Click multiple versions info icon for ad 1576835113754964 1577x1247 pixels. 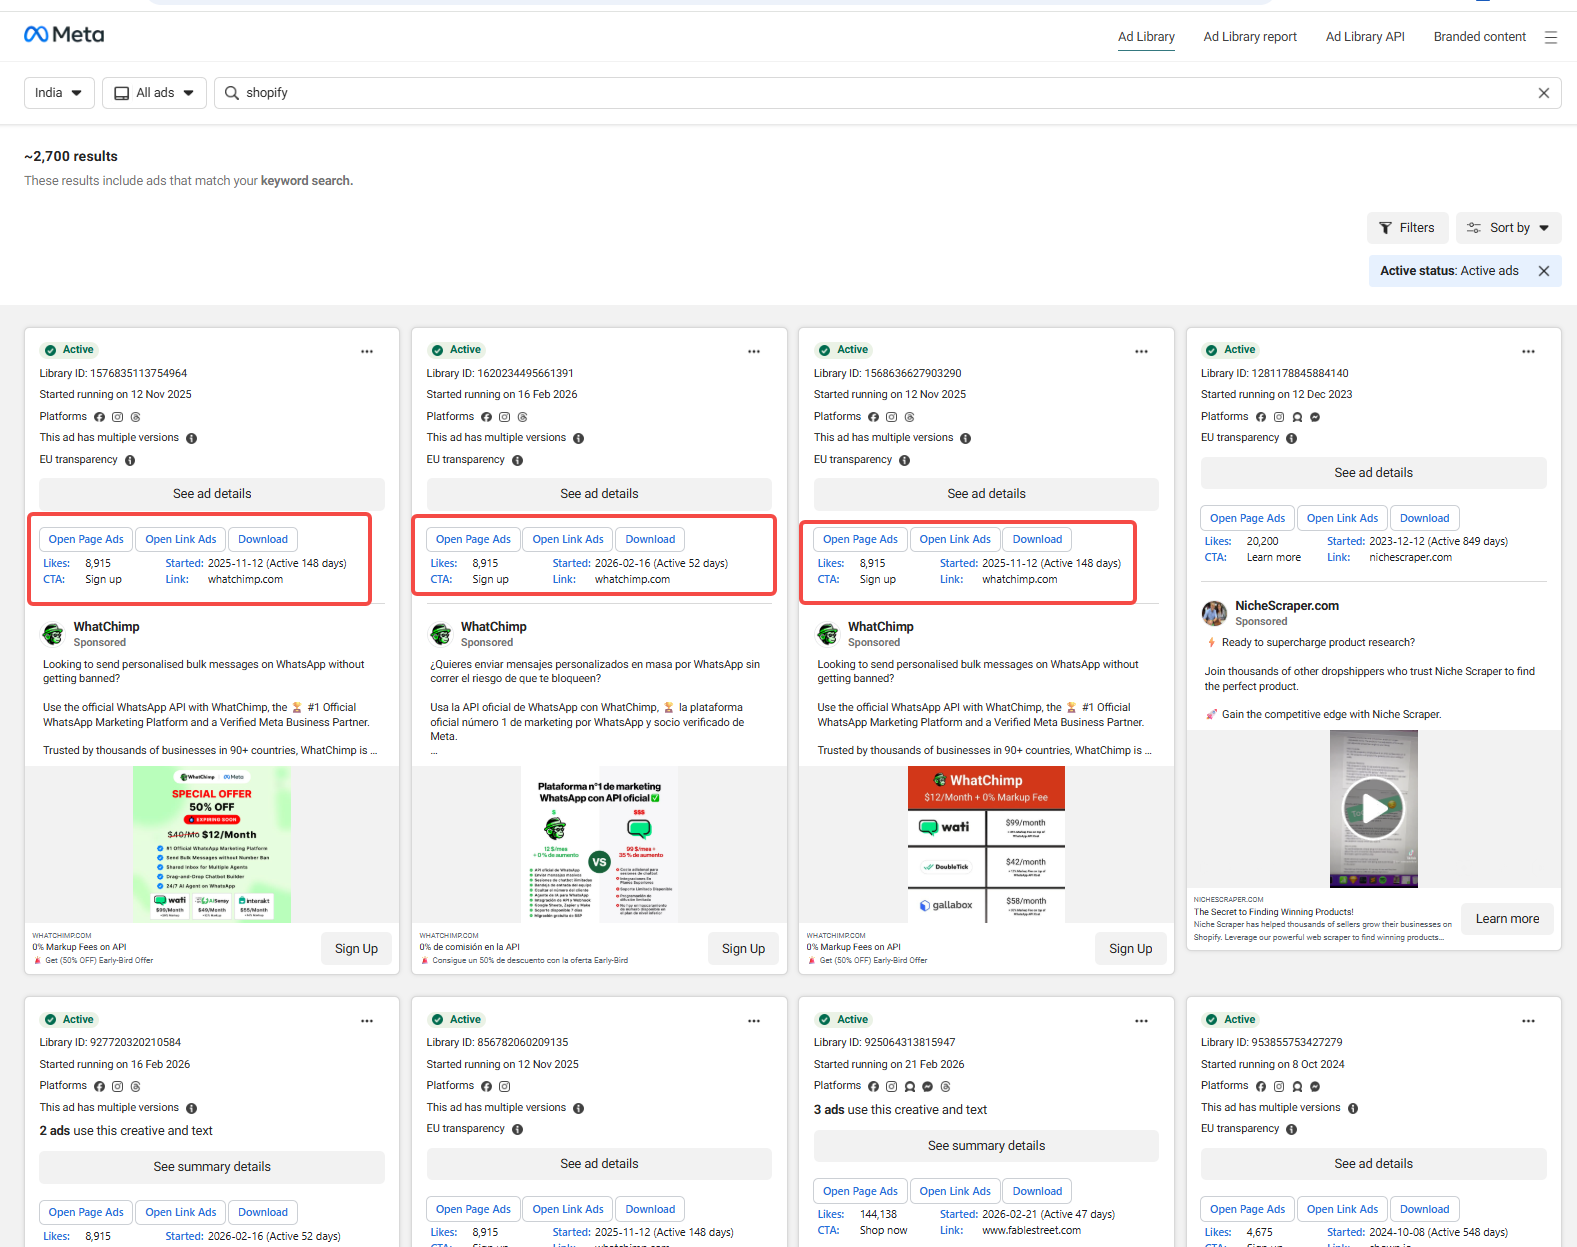[x=191, y=438]
